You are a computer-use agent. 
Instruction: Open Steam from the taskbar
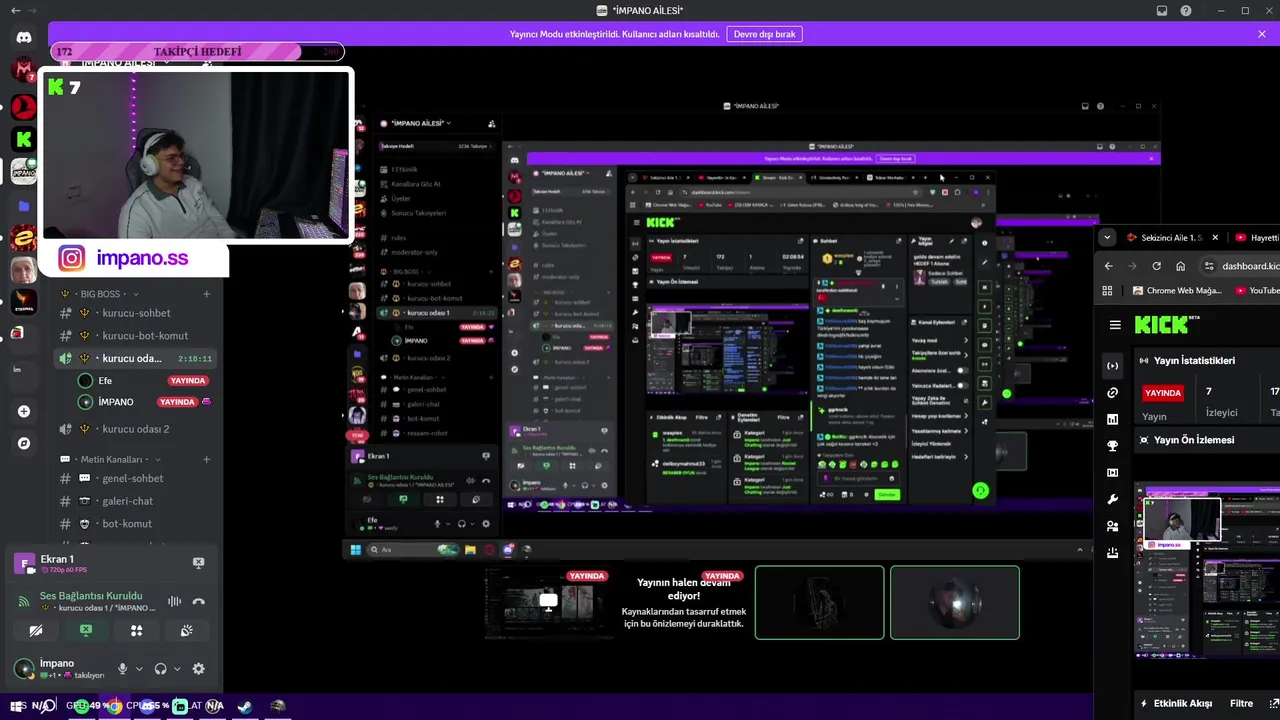(244, 706)
